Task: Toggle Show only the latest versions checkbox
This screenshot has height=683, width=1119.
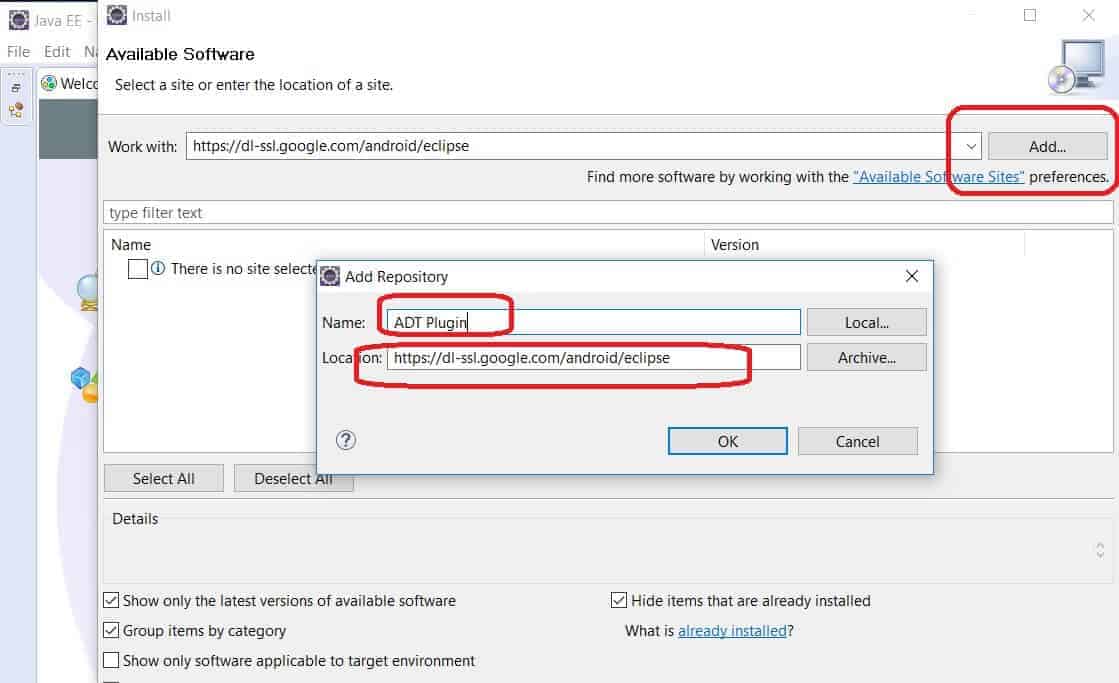Action: click(111, 600)
